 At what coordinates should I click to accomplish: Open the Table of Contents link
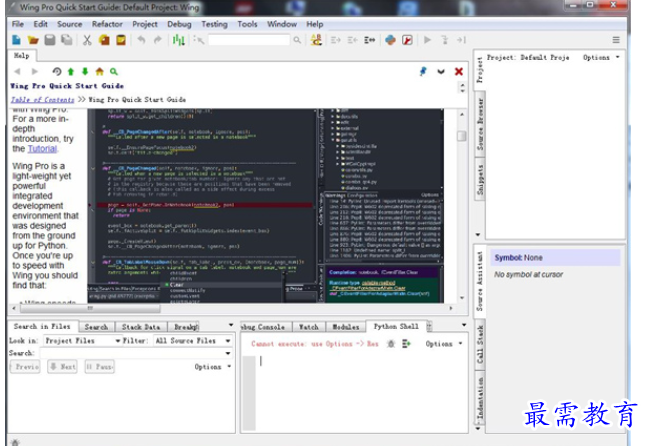[x=42, y=100]
